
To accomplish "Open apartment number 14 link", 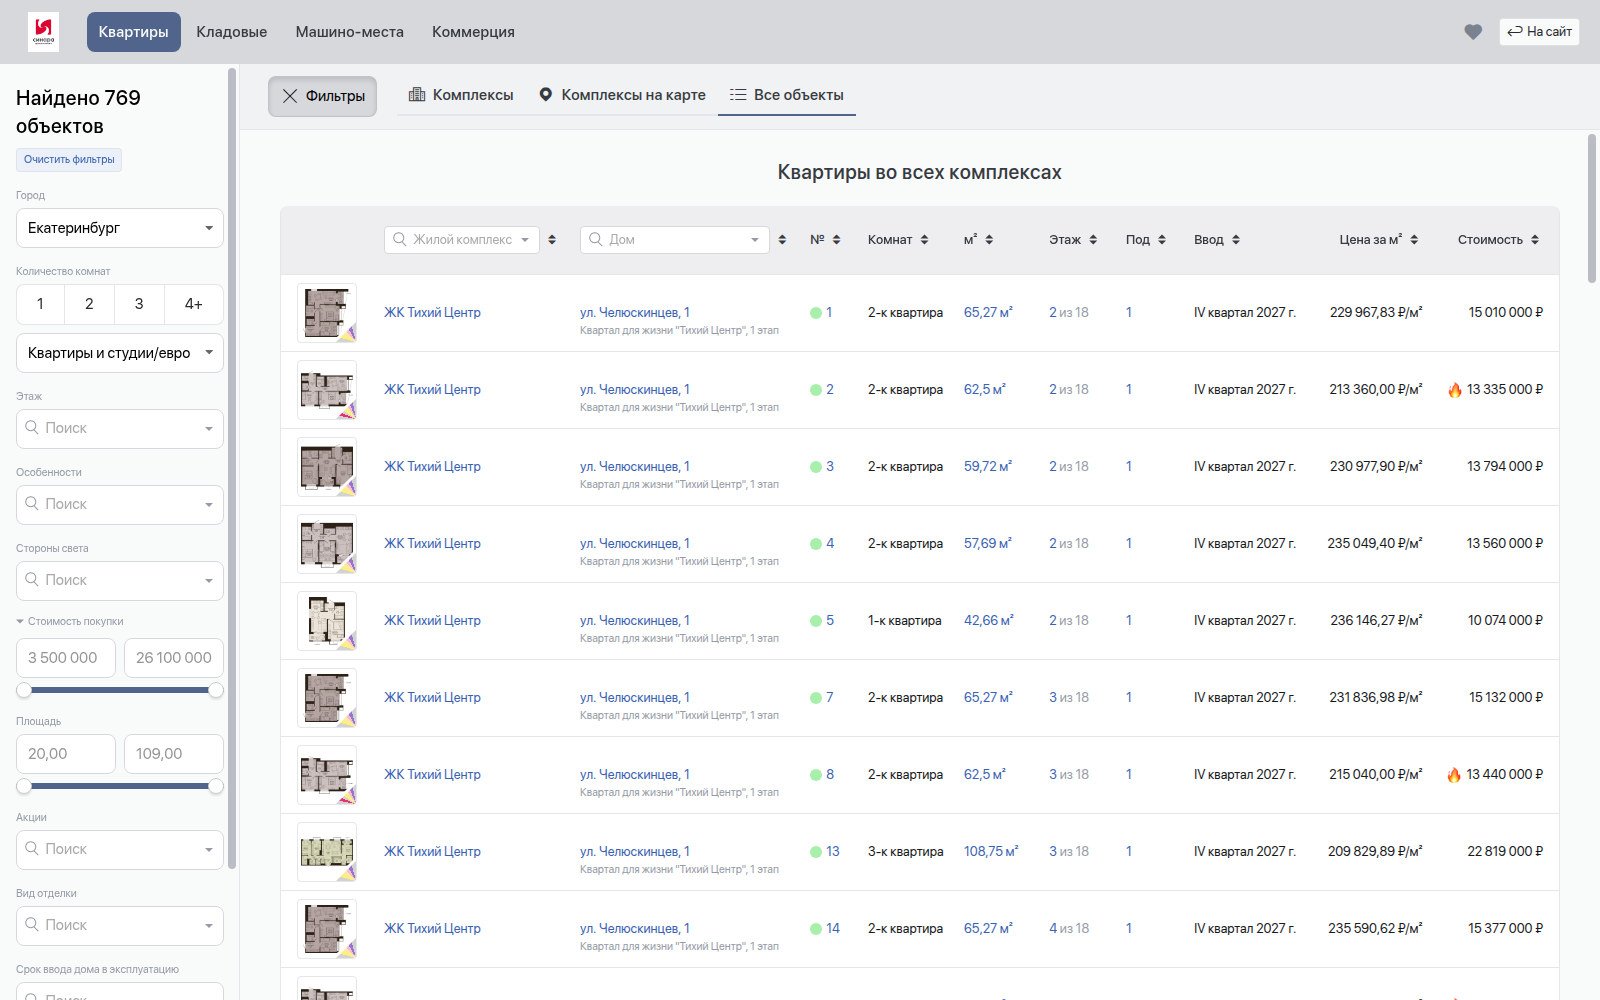I will tap(833, 929).
